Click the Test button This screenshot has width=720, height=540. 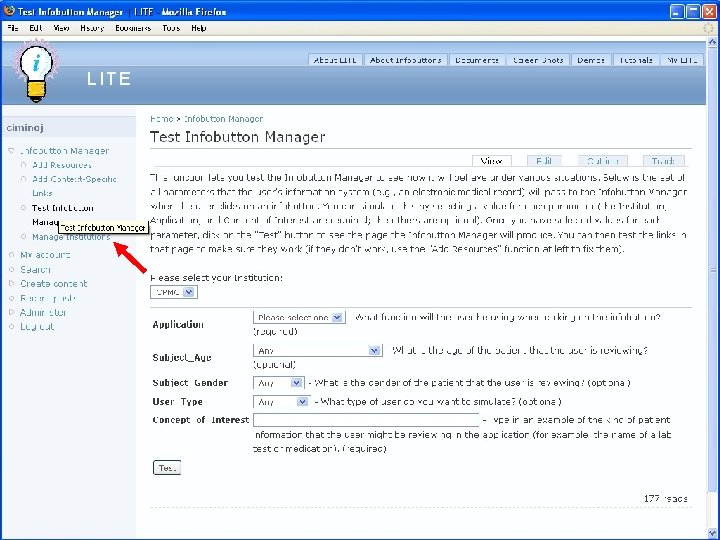pyautogui.click(x=167, y=467)
